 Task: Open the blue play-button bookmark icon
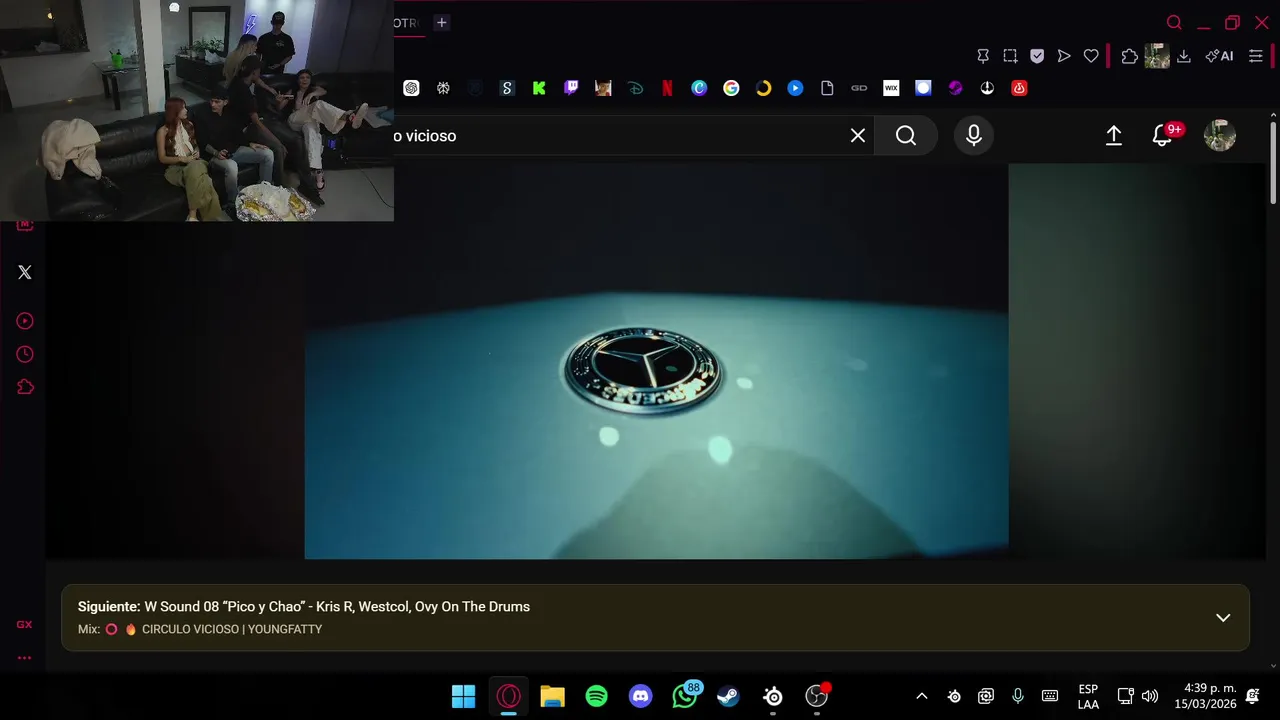tap(795, 88)
